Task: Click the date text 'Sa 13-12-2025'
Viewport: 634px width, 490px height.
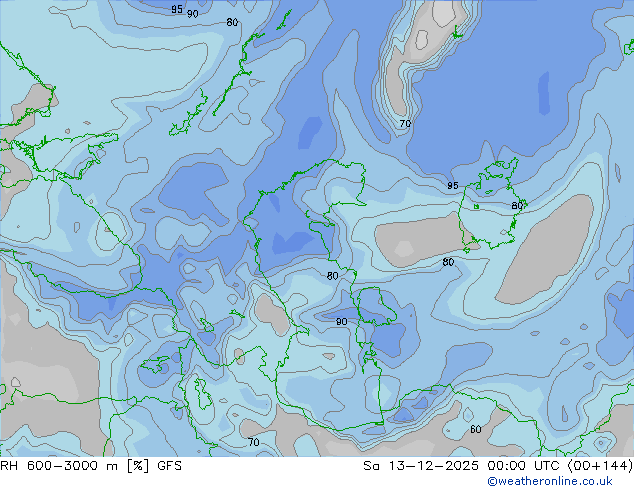Action: pos(421,466)
